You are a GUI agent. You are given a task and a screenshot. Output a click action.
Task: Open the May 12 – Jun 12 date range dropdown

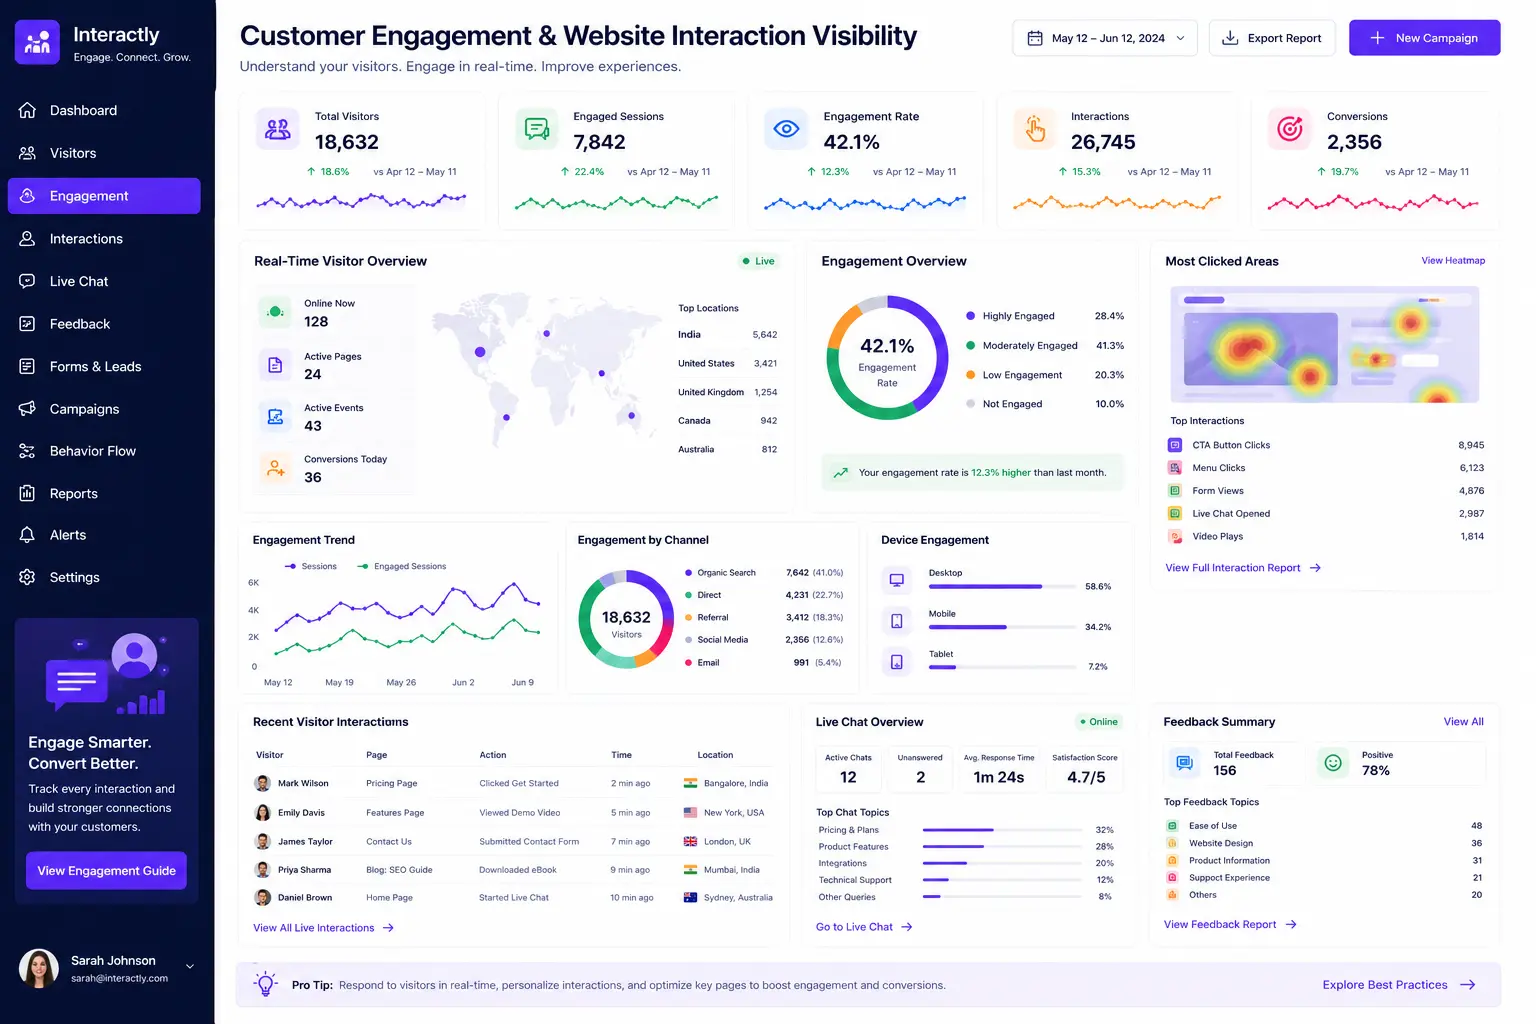[1105, 38]
